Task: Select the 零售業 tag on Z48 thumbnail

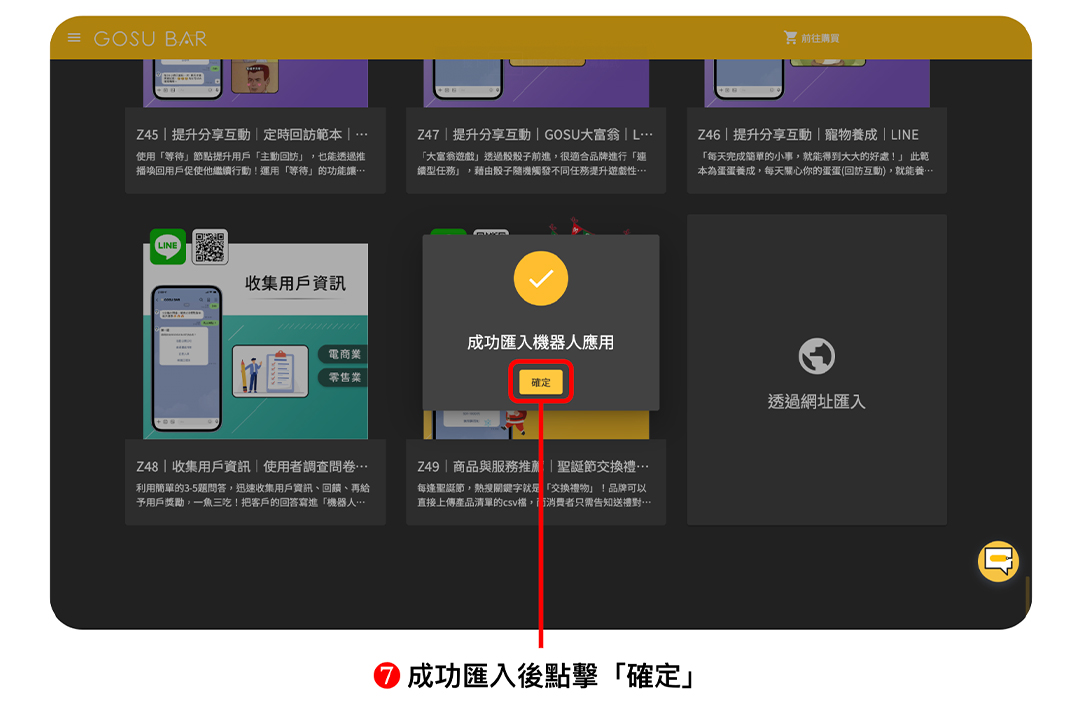Action: point(343,378)
